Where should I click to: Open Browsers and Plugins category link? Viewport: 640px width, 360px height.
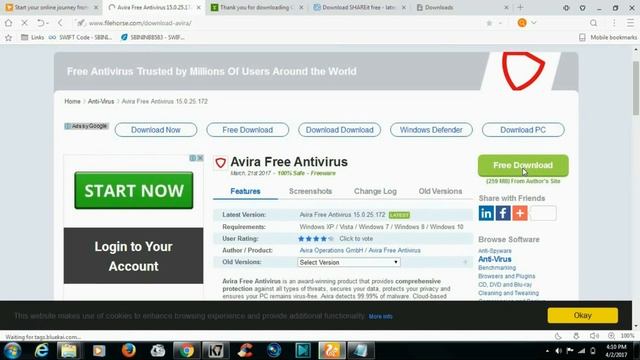click(x=507, y=276)
